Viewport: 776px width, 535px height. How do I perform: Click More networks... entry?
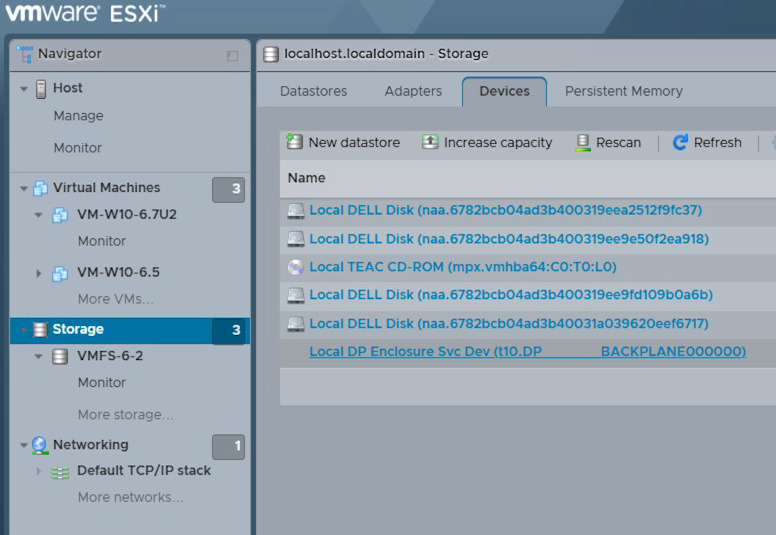[130, 497]
